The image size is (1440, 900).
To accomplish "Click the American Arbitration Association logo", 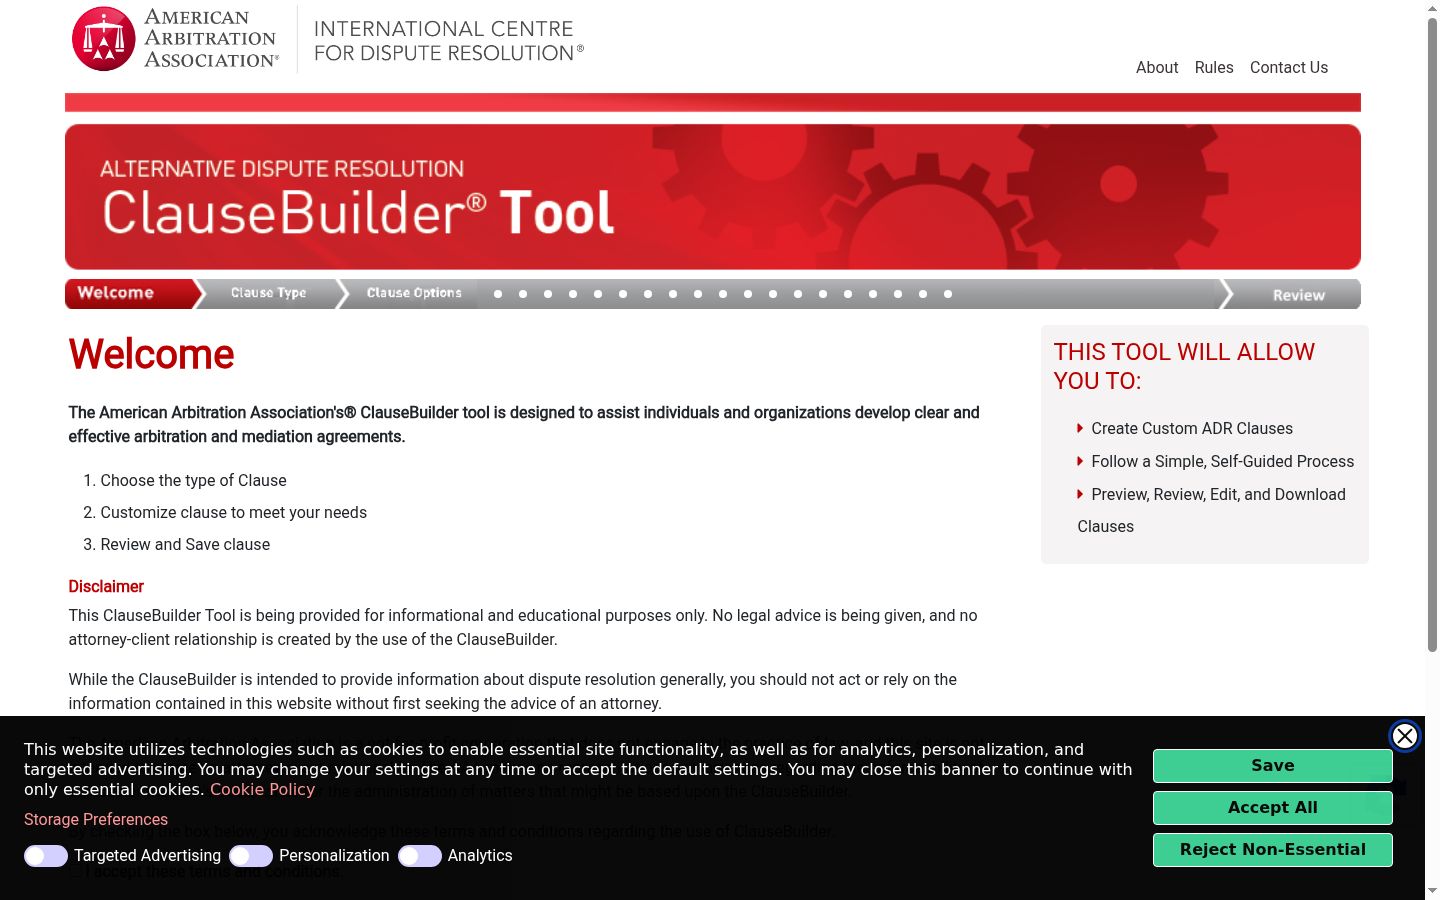I will (176, 39).
